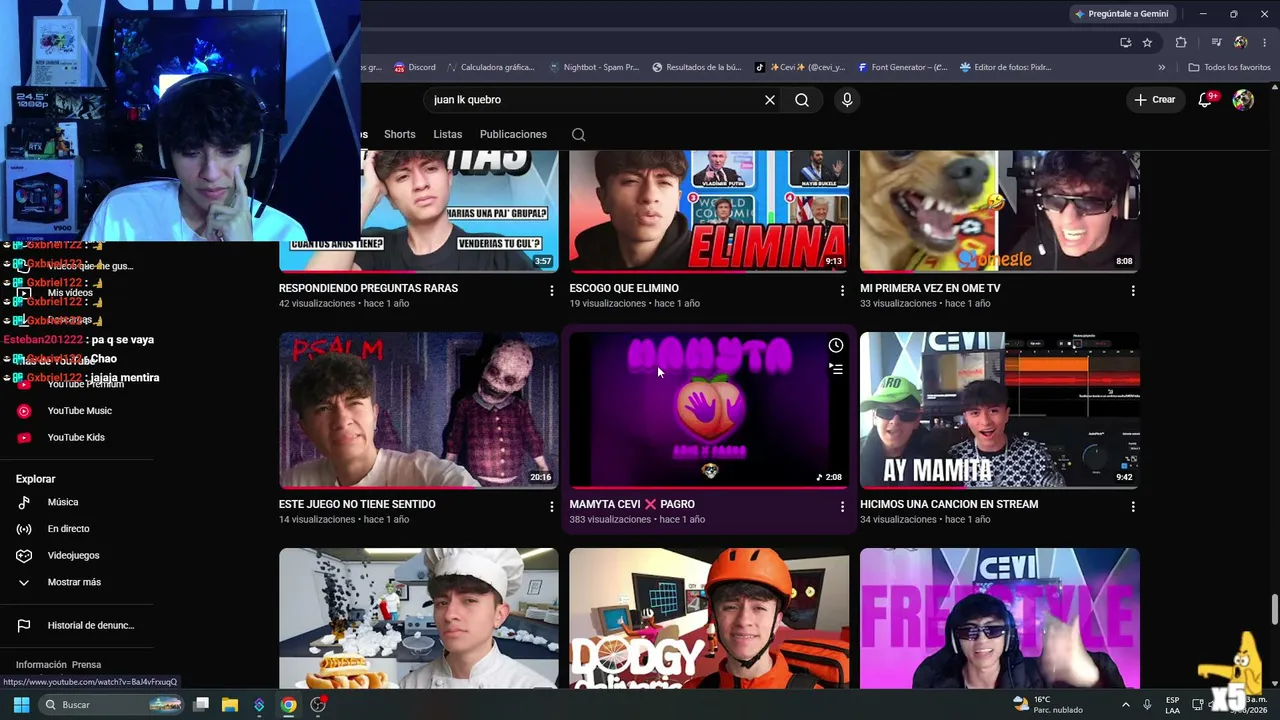Click the RESPONDIENDO PREGUNTAS RARAS title
The width and height of the screenshot is (1280, 720).
pos(368,288)
